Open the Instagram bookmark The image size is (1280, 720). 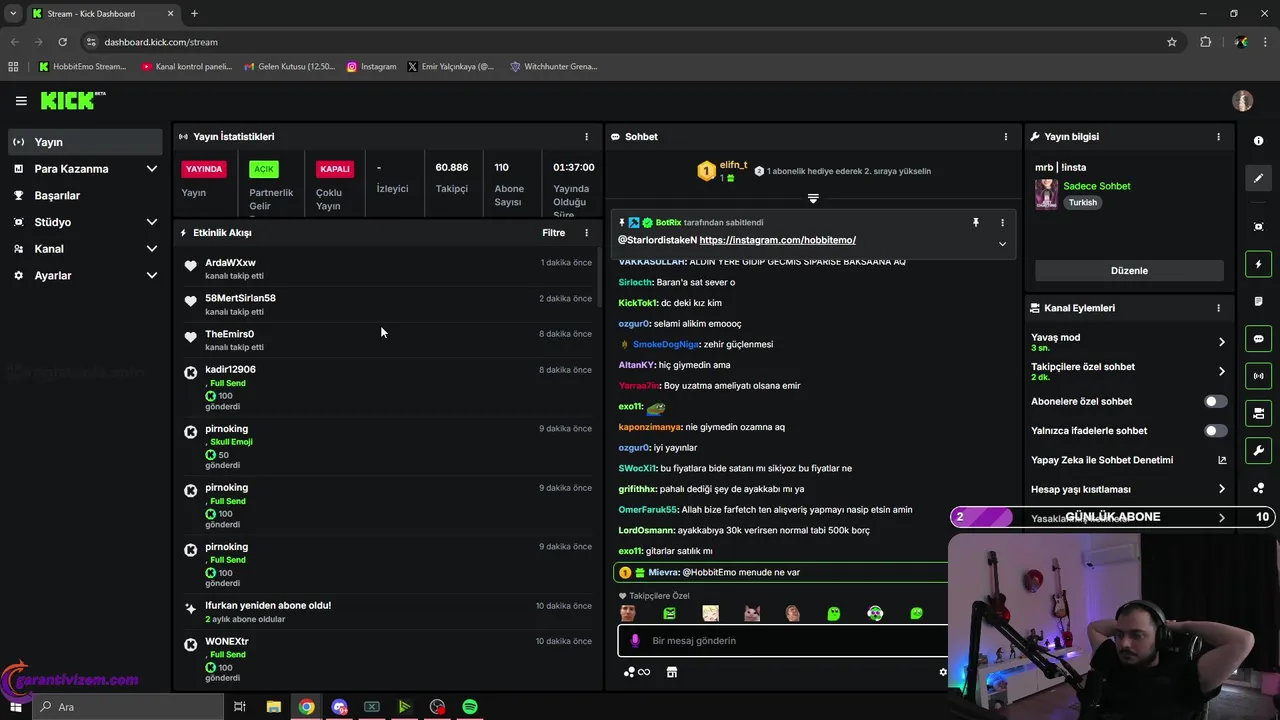371,67
